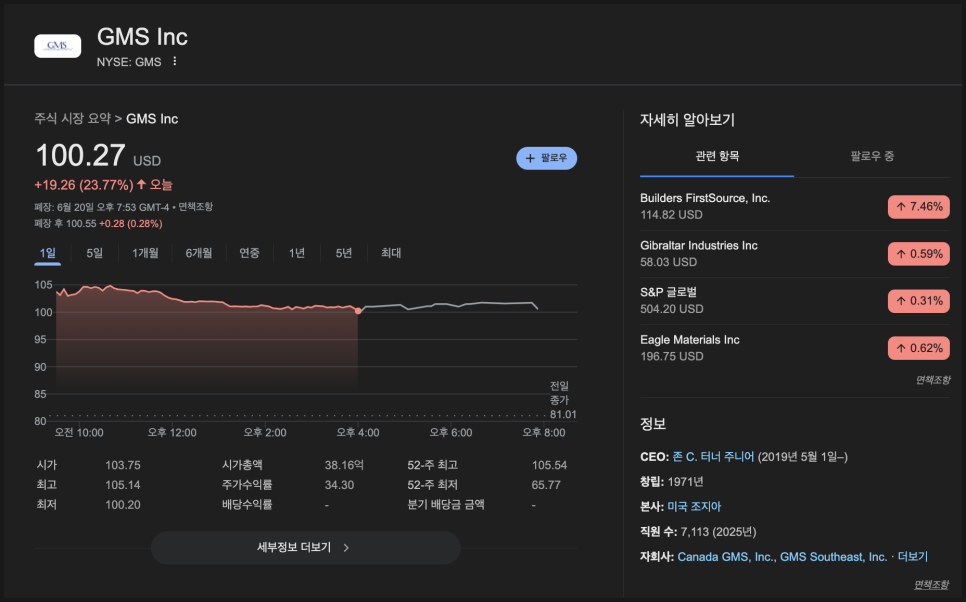Open 세부정보 더보기 for more details
Screen dimensions: 966x602
[x=306, y=547]
